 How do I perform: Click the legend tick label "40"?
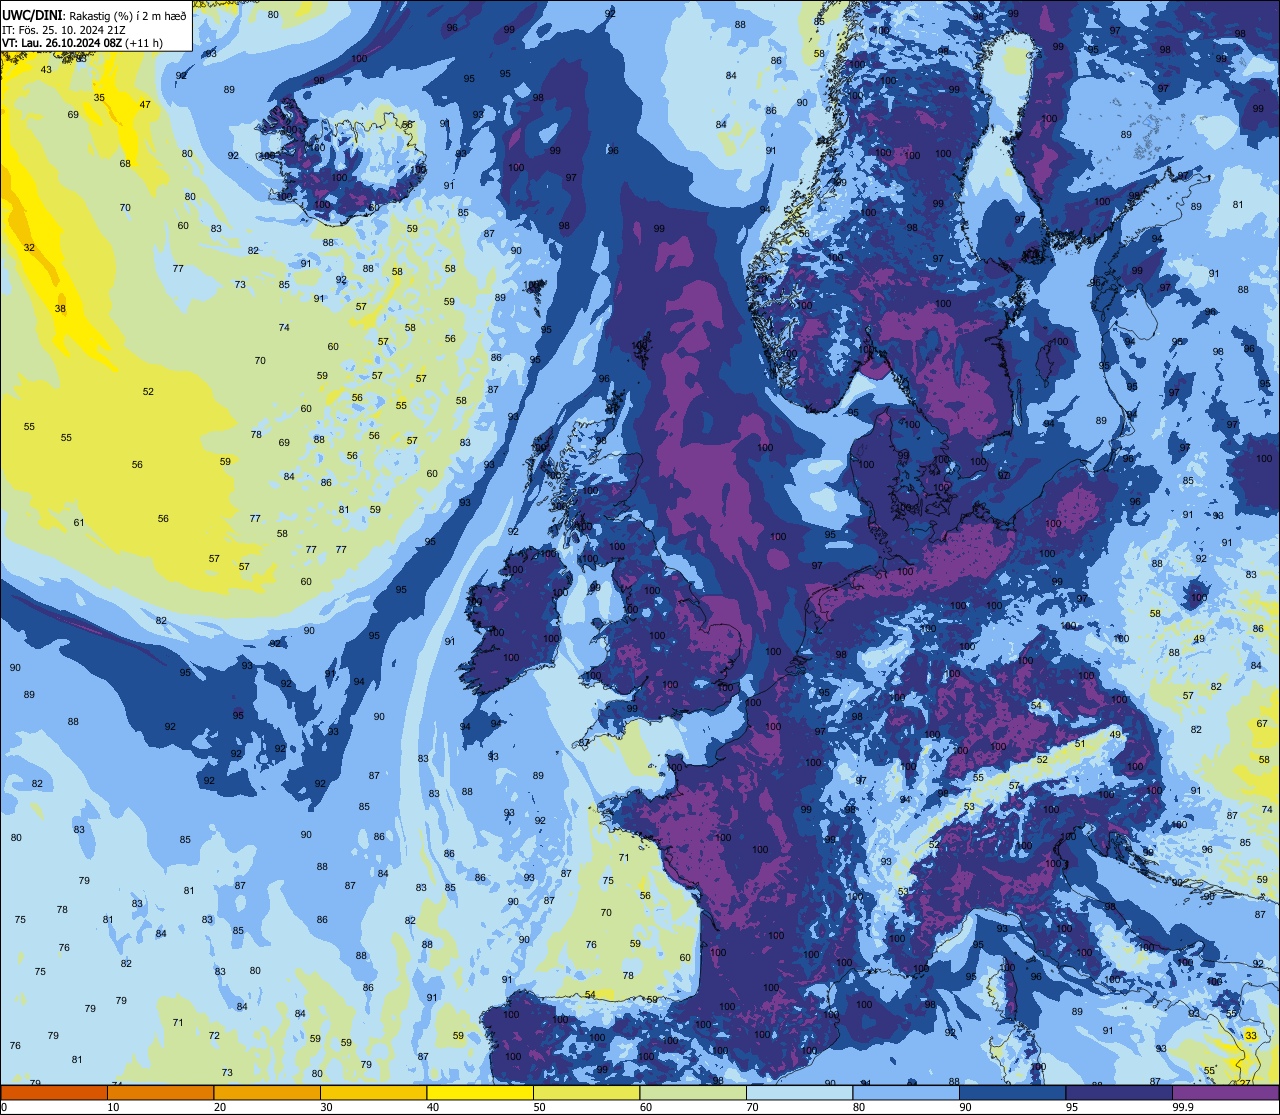tap(432, 1107)
